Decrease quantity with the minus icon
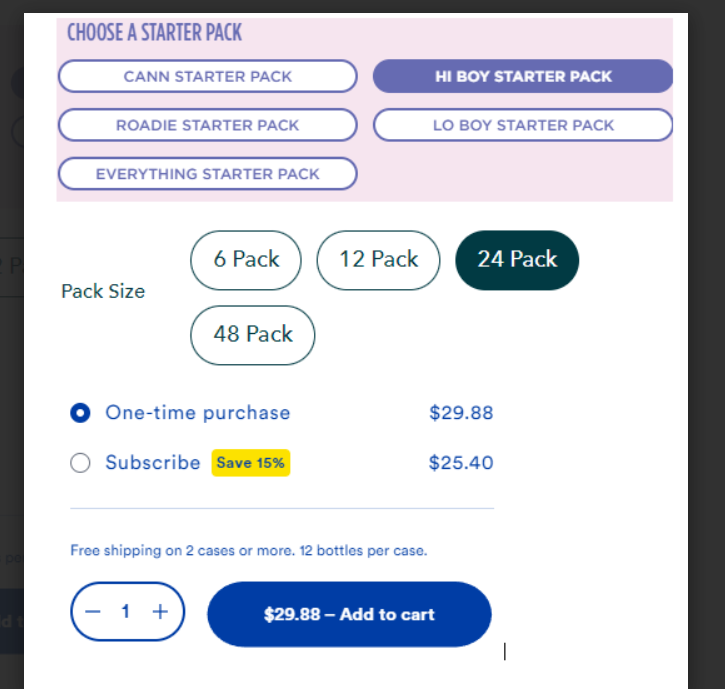Screen dimensions: 725x689 (93, 612)
